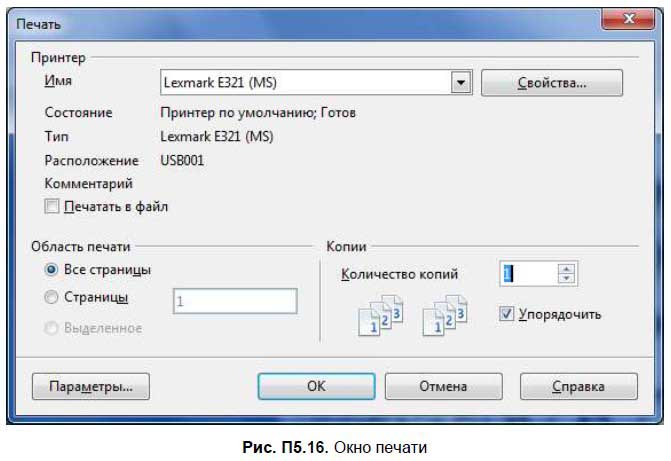
Task: Click the Lexmark E321 printer name field
Action: pos(305,83)
